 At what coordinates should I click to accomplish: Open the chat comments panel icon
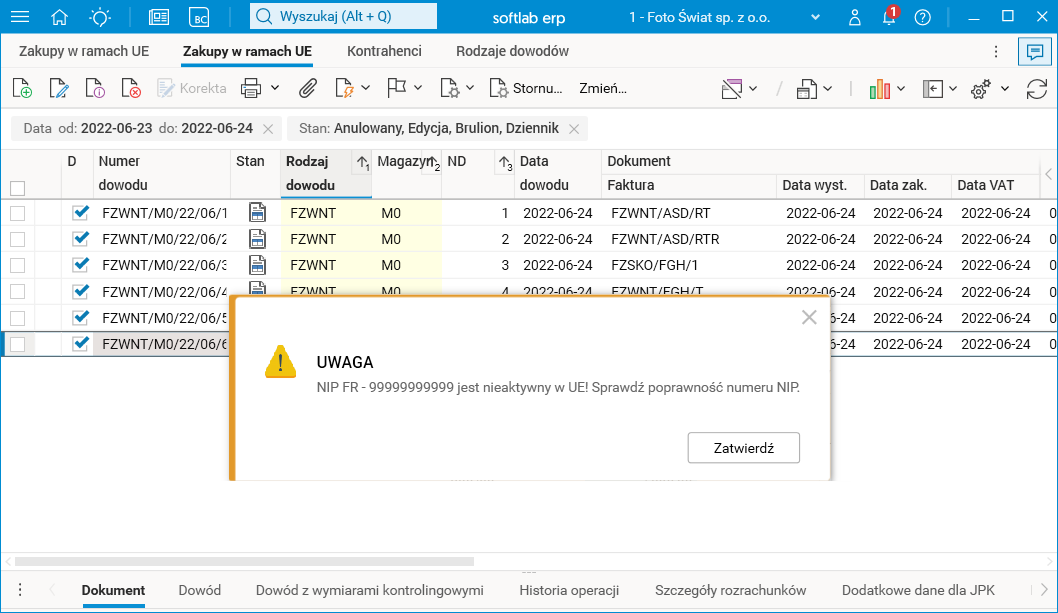[1031, 52]
